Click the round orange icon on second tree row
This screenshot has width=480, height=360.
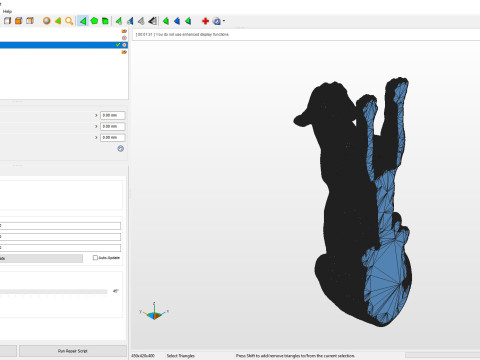pos(124,38)
